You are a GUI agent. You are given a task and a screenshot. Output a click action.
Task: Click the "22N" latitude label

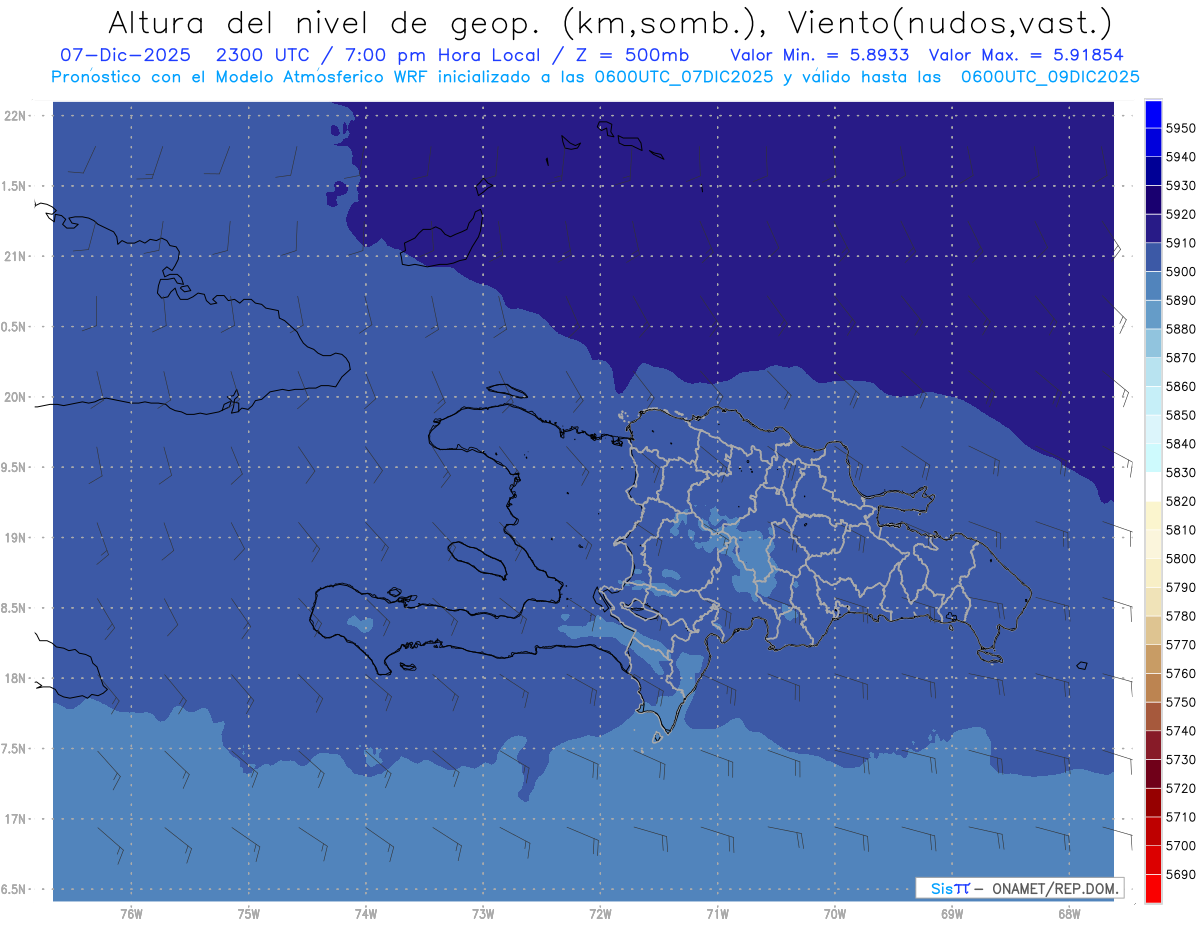click(15, 116)
